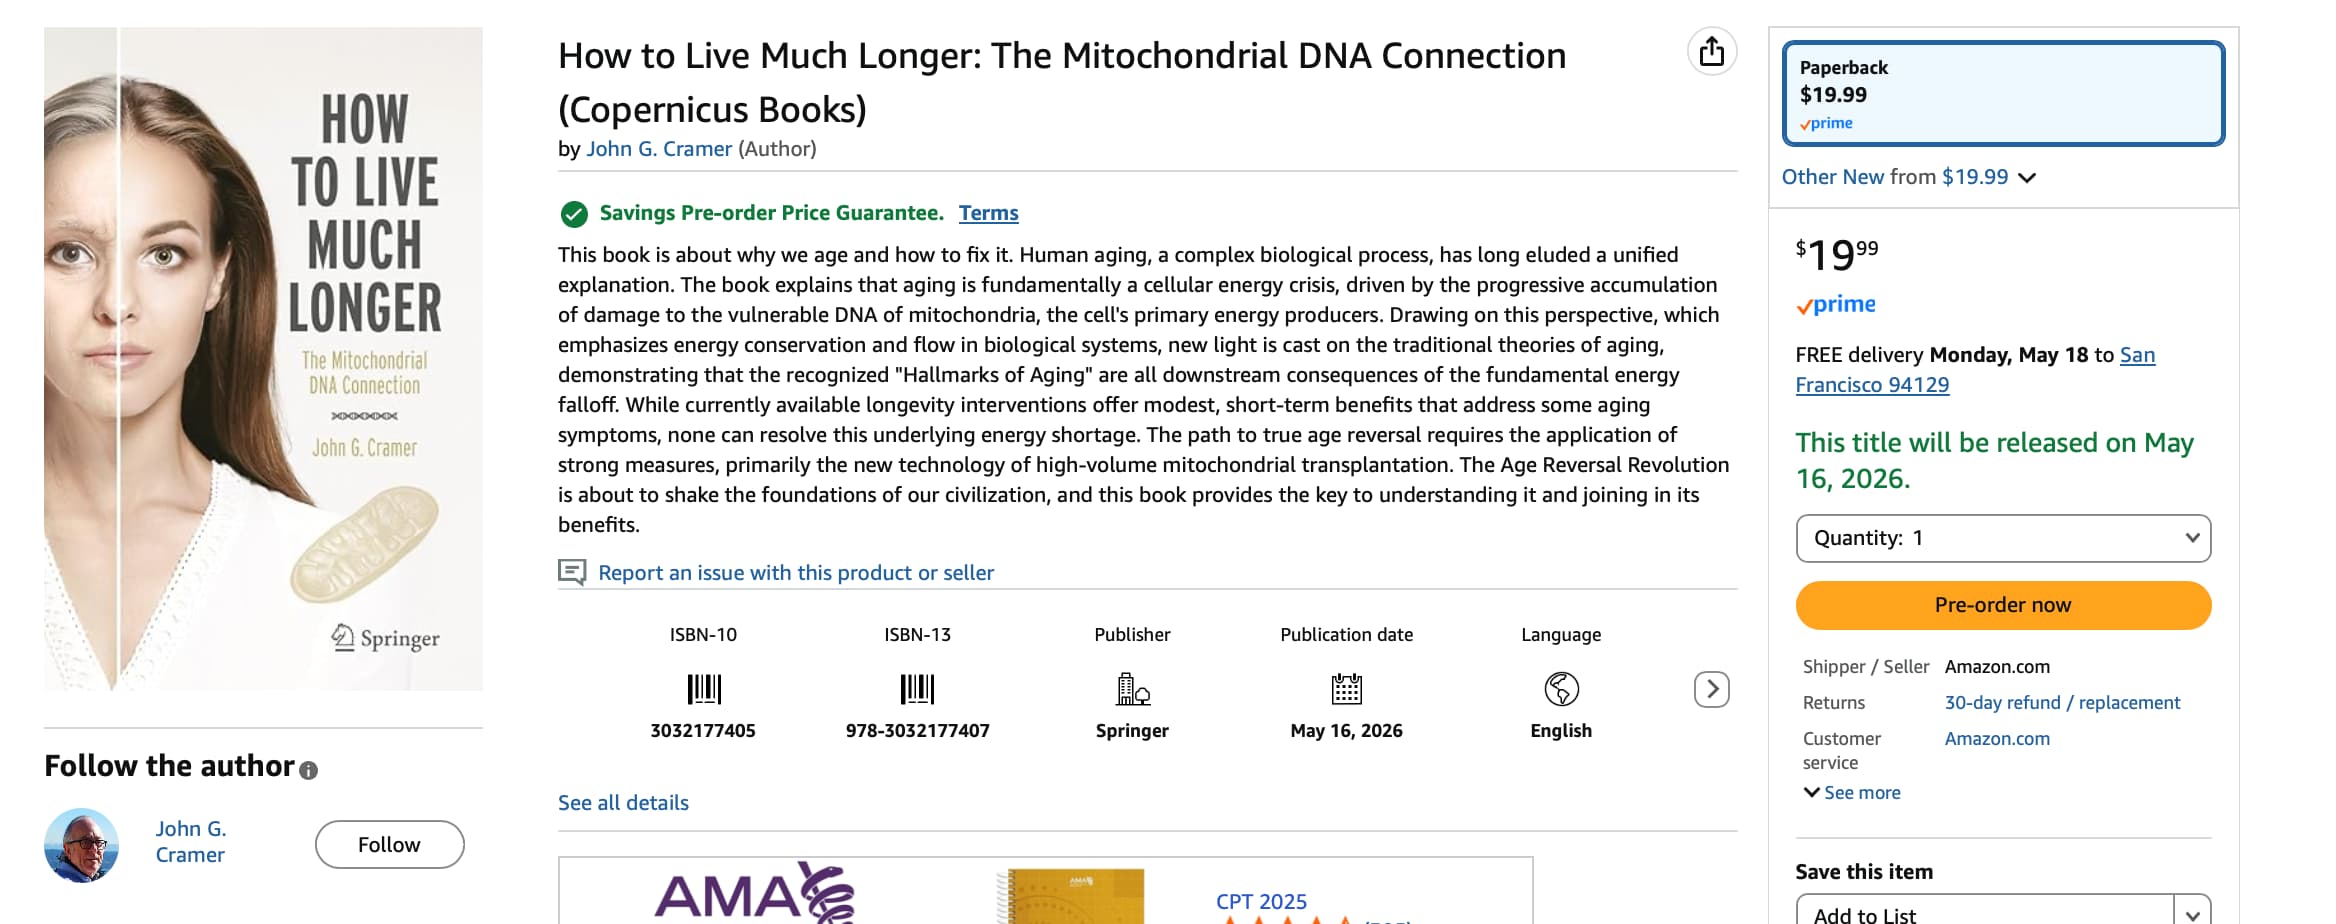This screenshot has width=2336, height=924.
Task: Click the Language globe icon
Action: tap(1561, 689)
